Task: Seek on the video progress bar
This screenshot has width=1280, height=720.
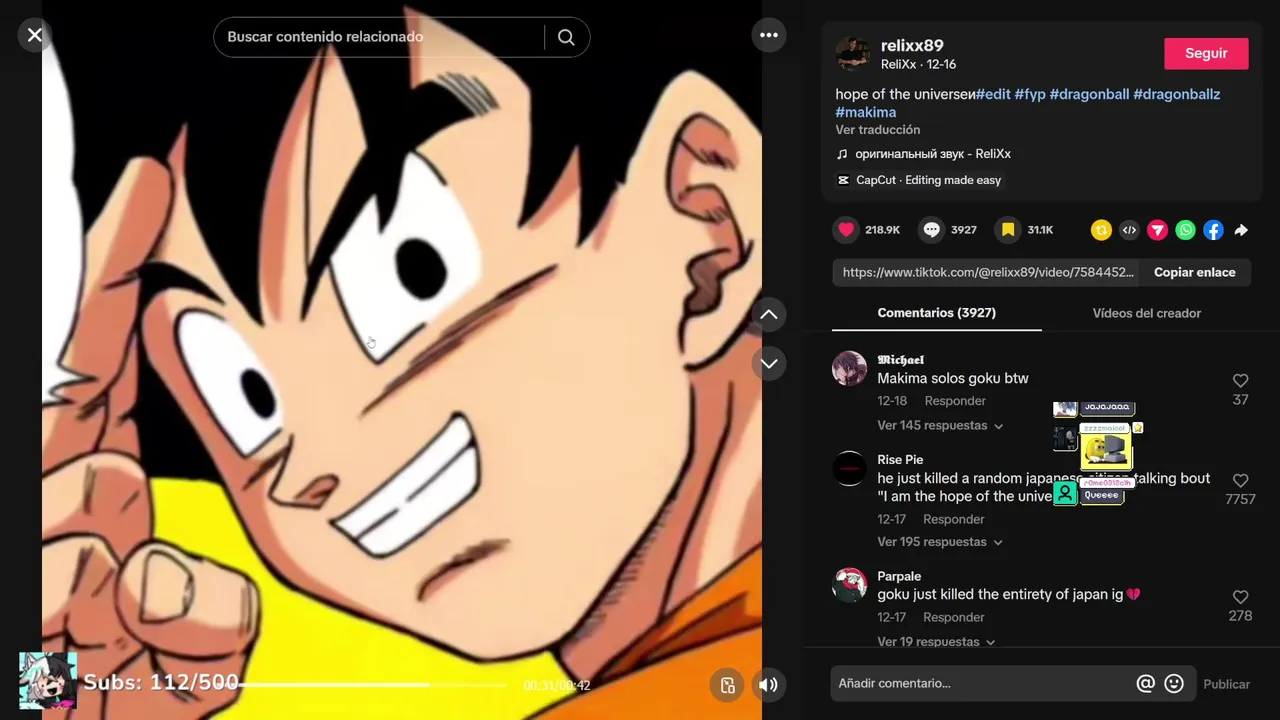Action: pyautogui.click(x=372, y=685)
